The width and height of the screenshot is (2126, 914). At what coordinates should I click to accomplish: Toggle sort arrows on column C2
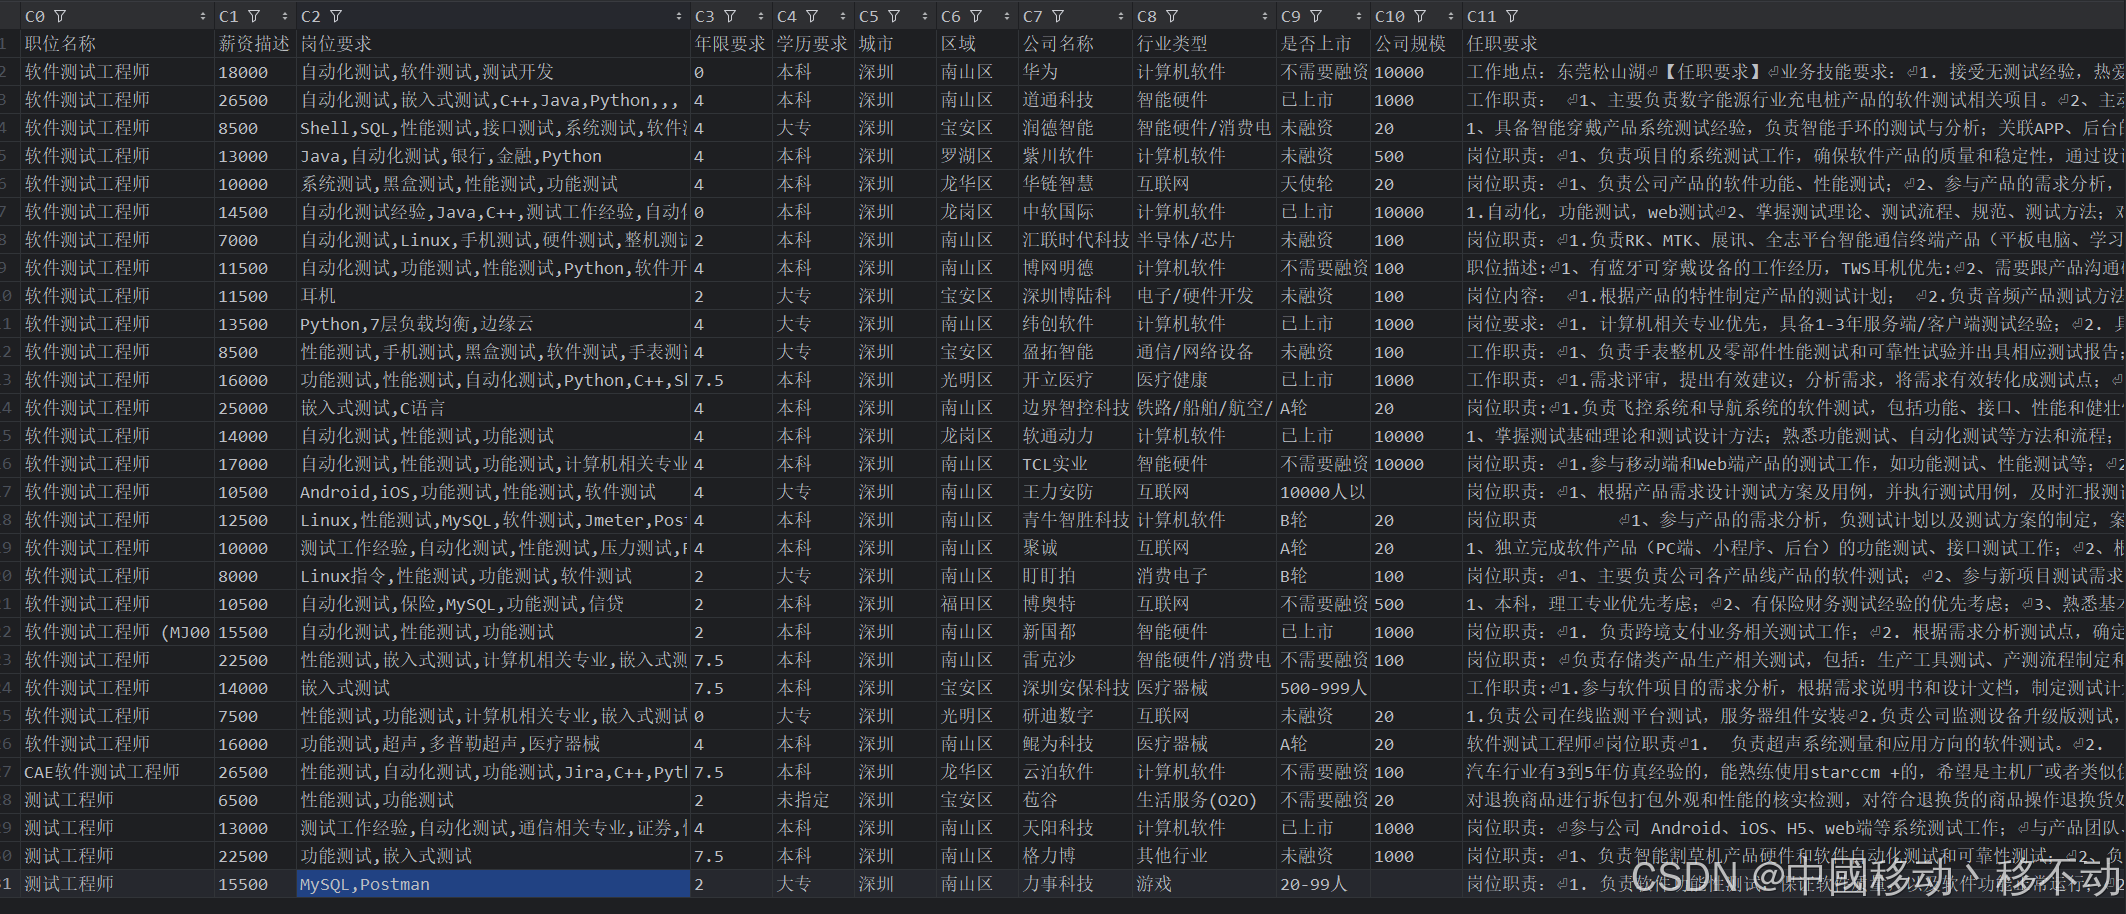(x=679, y=16)
